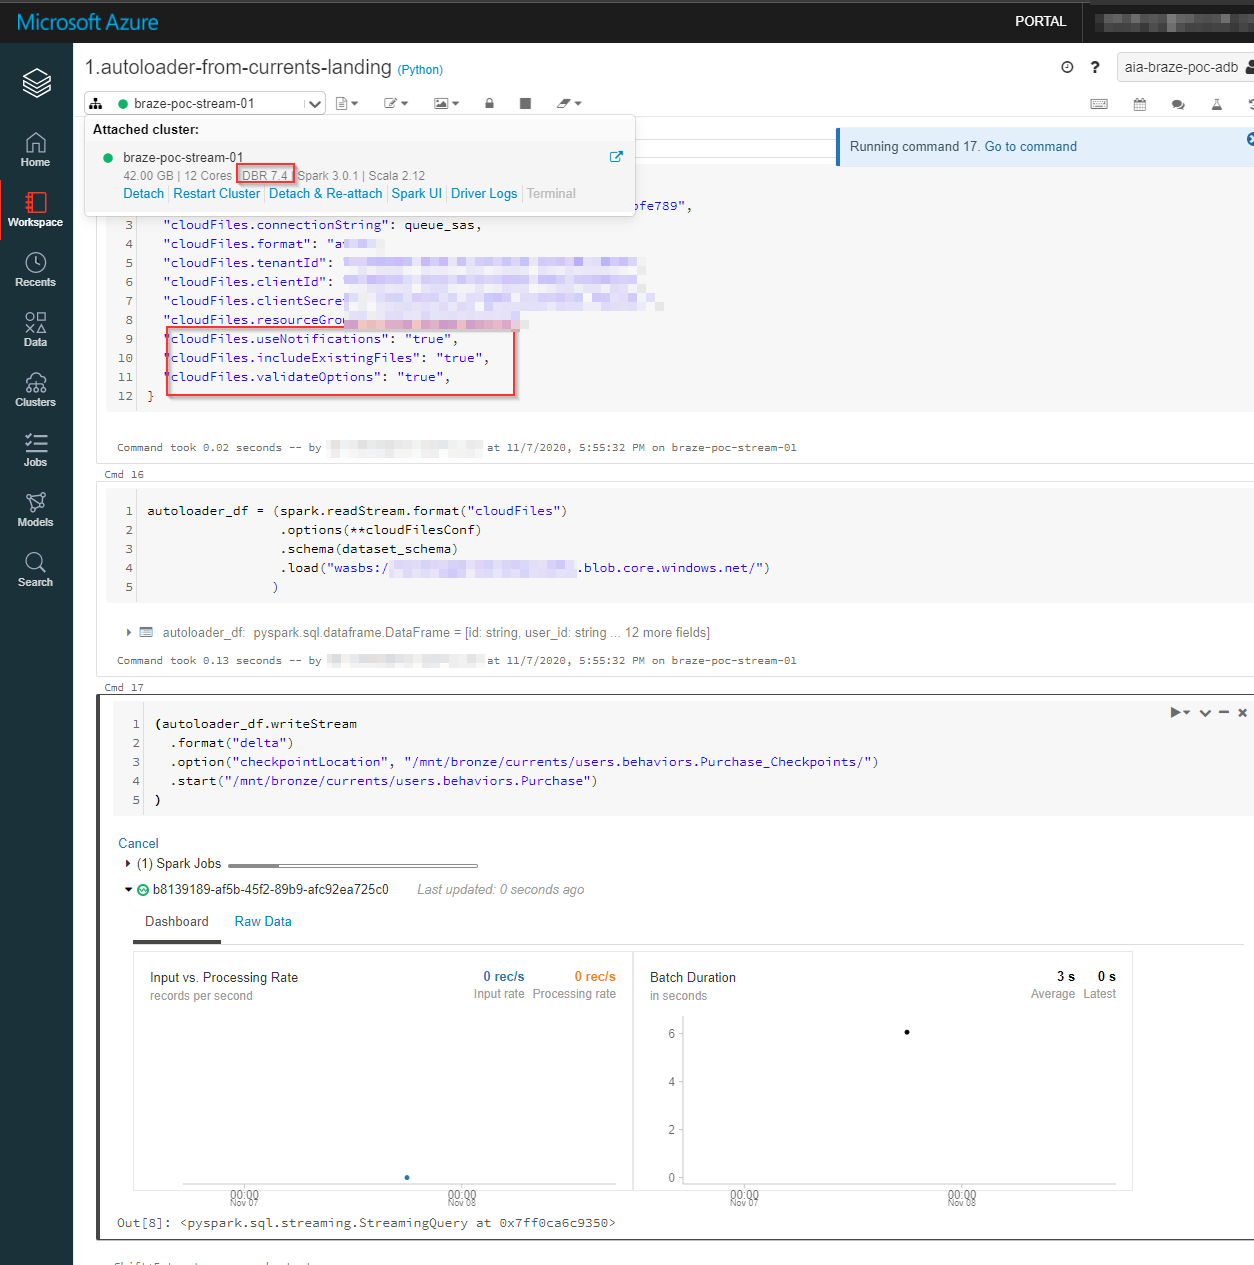The image size is (1254, 1265).
Task: Click the Spark Jobs progress bar
Action: 352,863
